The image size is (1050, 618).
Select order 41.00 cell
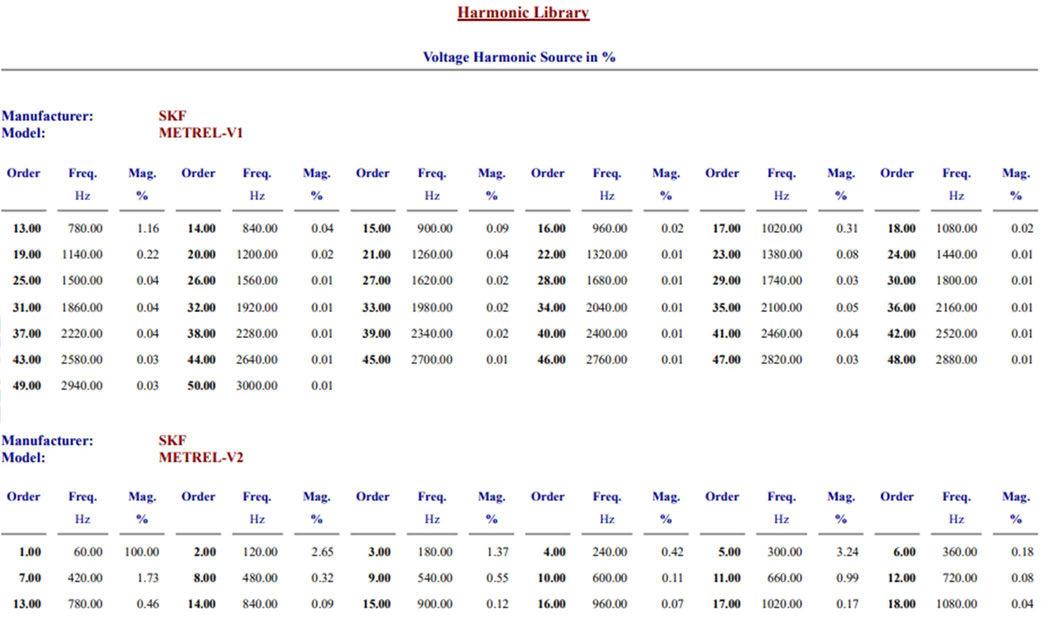coord(727,333)
